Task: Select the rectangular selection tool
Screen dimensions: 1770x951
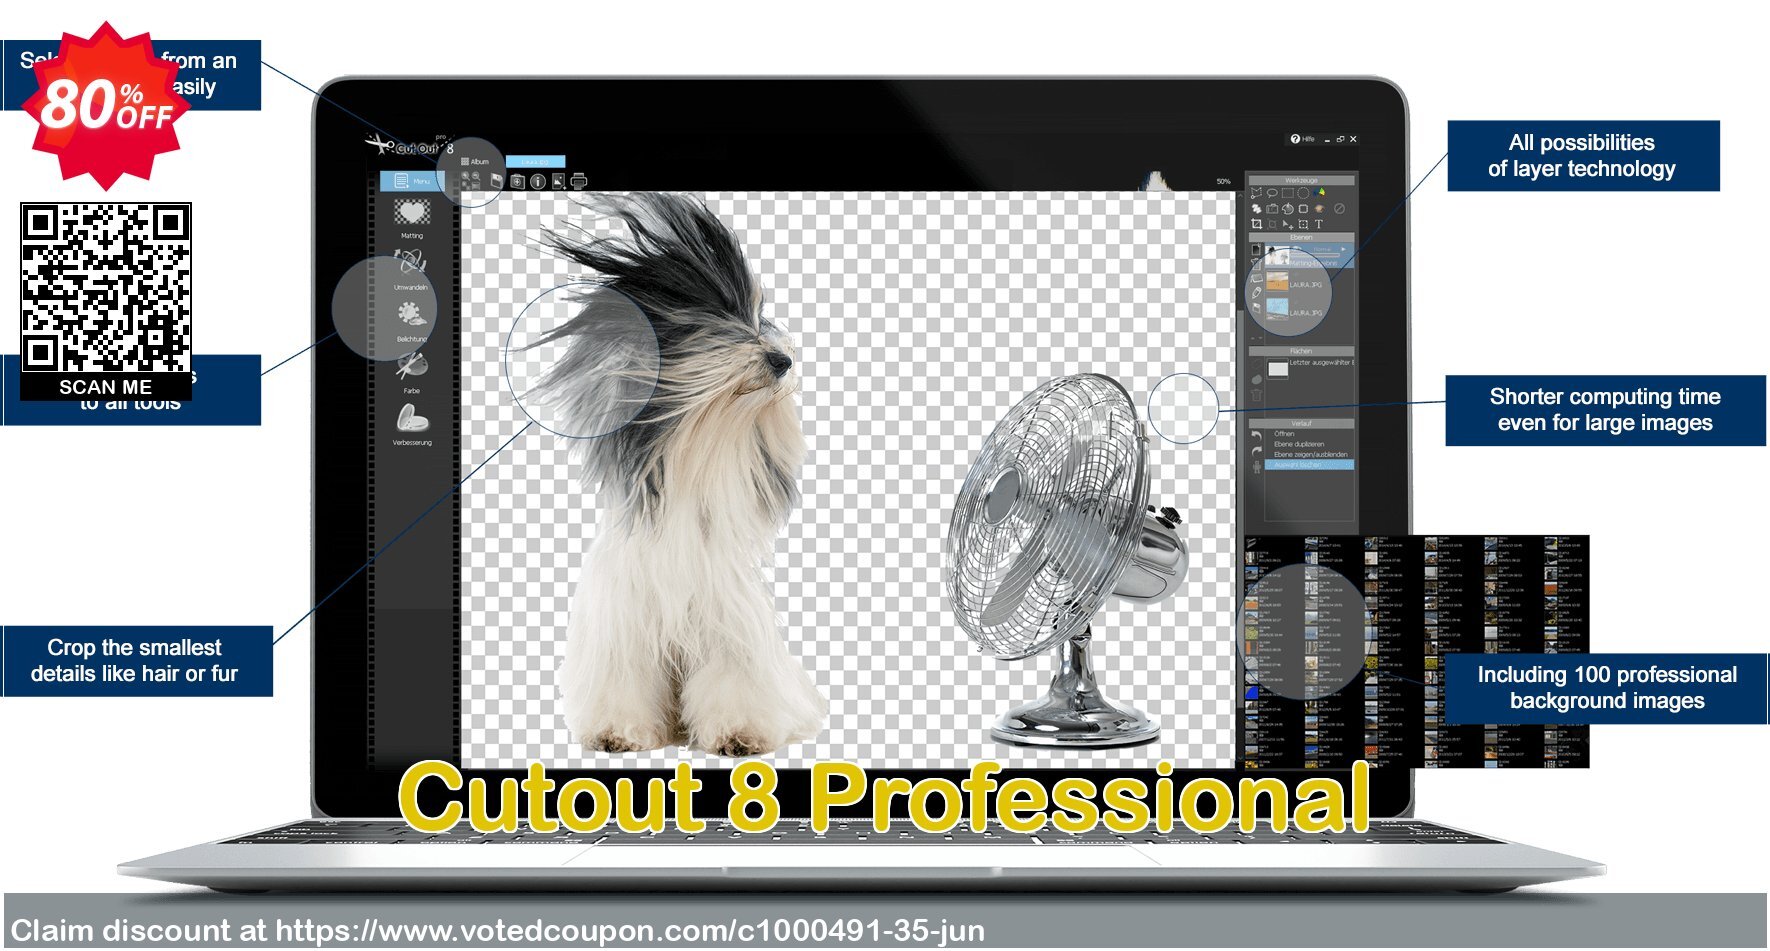Action: coord(1288,193)
